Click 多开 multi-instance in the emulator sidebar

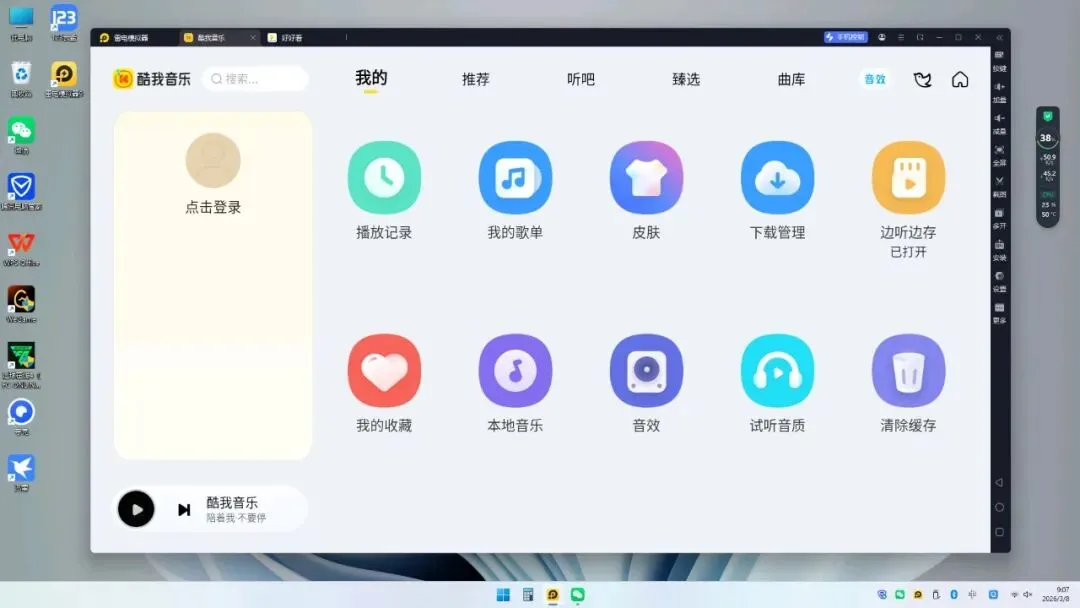point(999,218)
